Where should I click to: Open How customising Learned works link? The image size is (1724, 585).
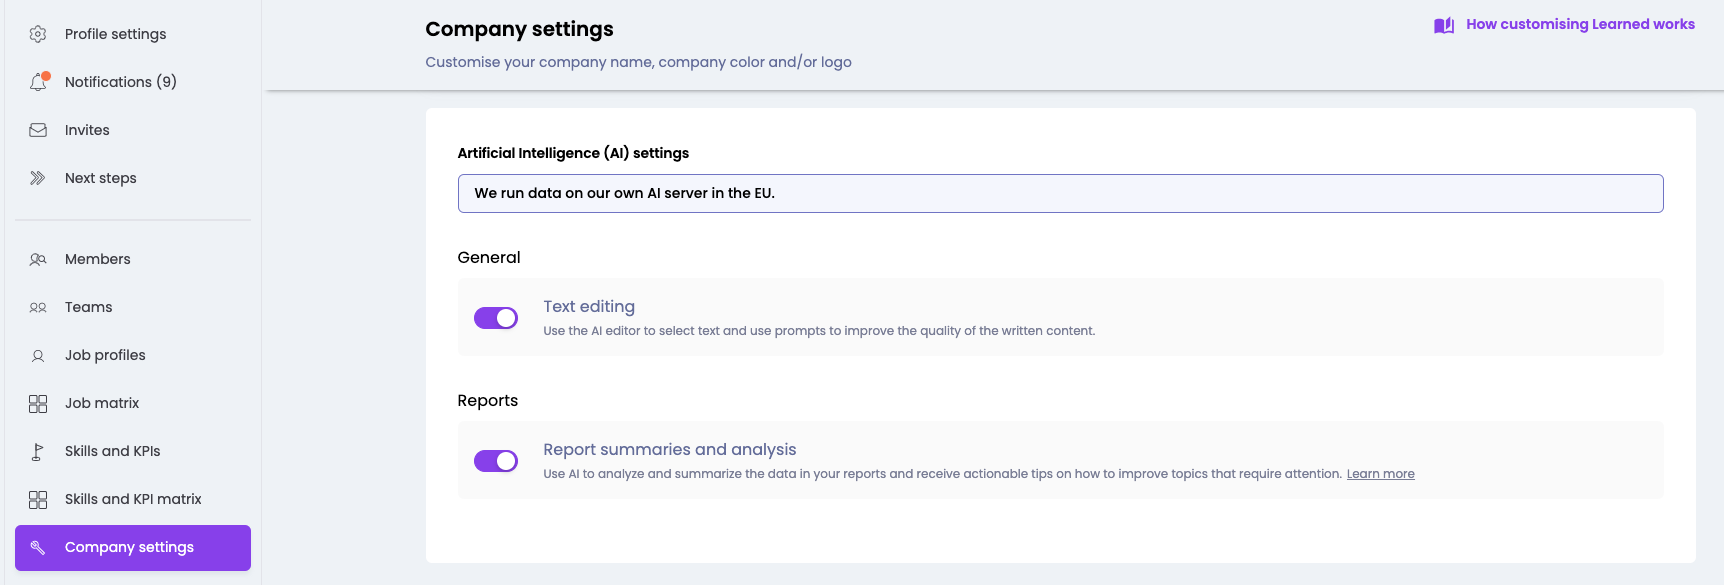coord(1580,24)
